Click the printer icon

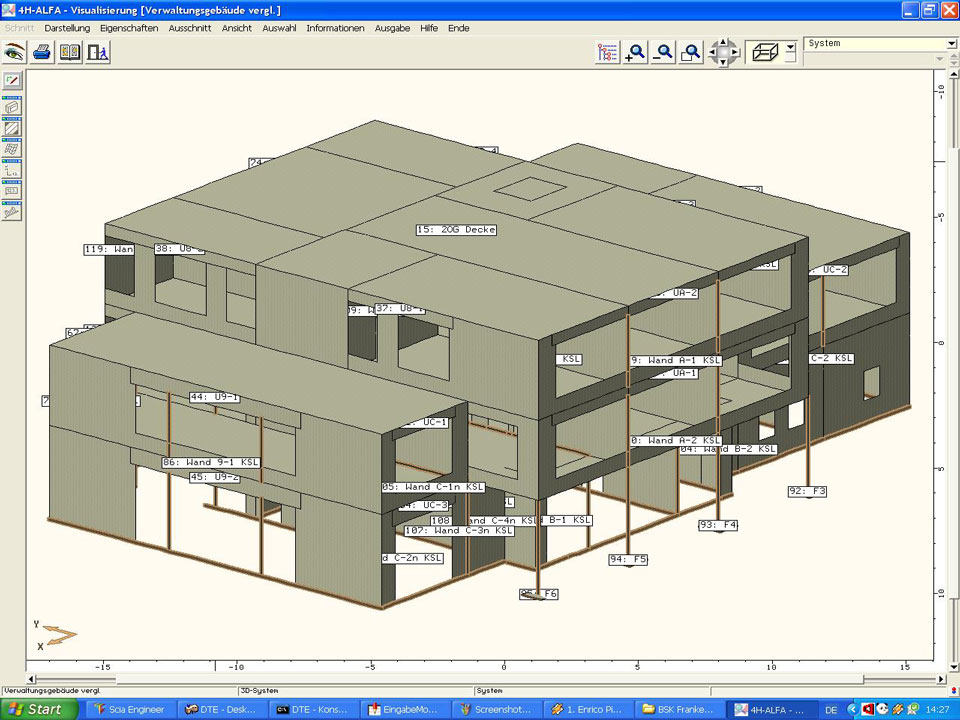[42, 52]
